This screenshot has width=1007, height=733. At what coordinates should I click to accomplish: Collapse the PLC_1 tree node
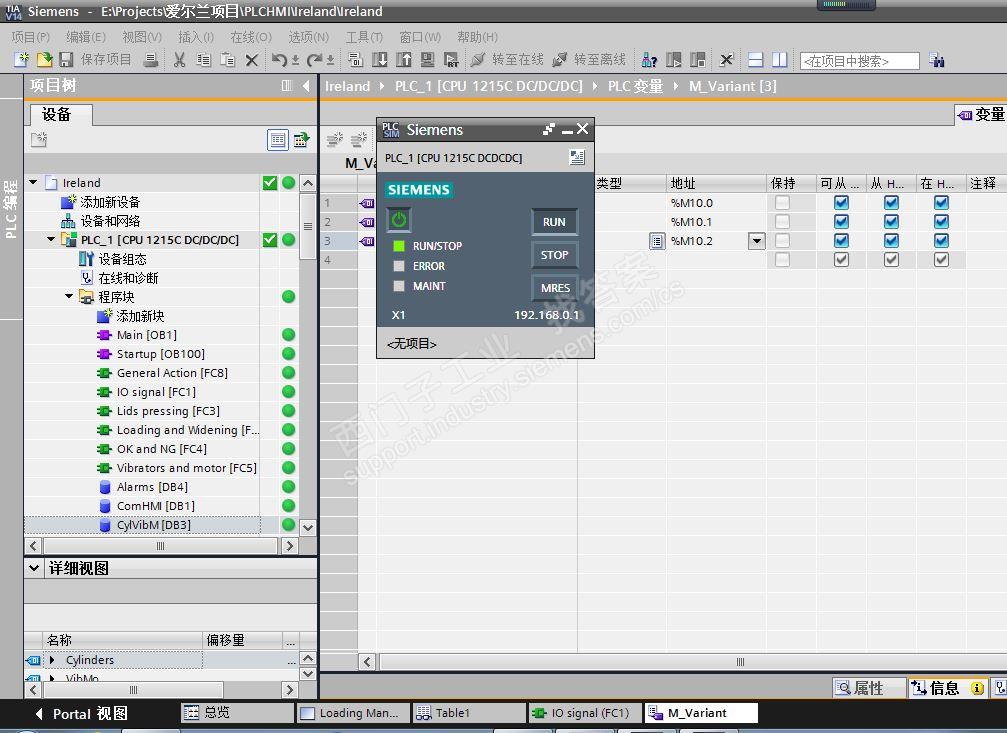pos(51,240)
